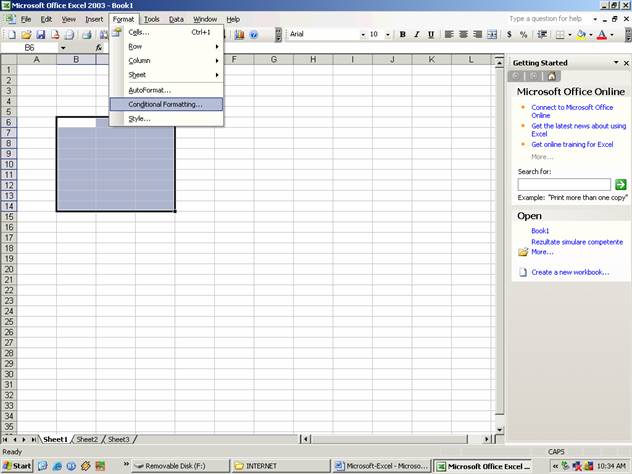Switch to the Sheet2 tab
Image resolution: width=632 pixels, height=474 pixels.
[x=87, y=439]
